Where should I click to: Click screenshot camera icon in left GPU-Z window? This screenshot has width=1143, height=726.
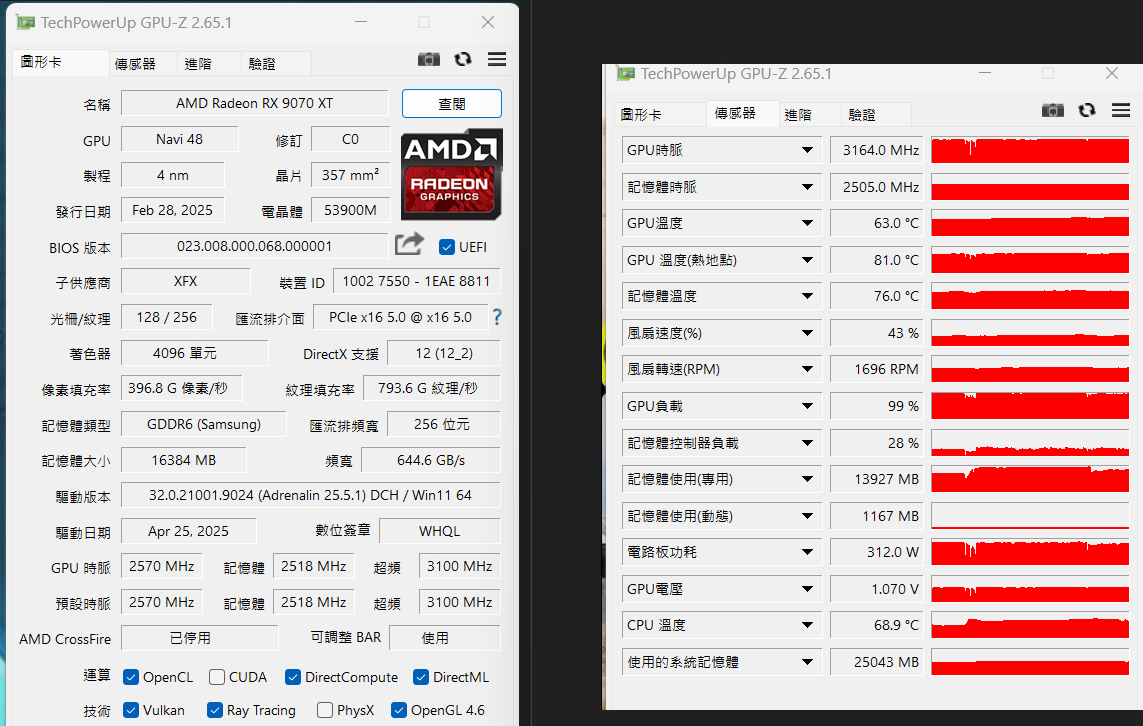coord(429,59)
